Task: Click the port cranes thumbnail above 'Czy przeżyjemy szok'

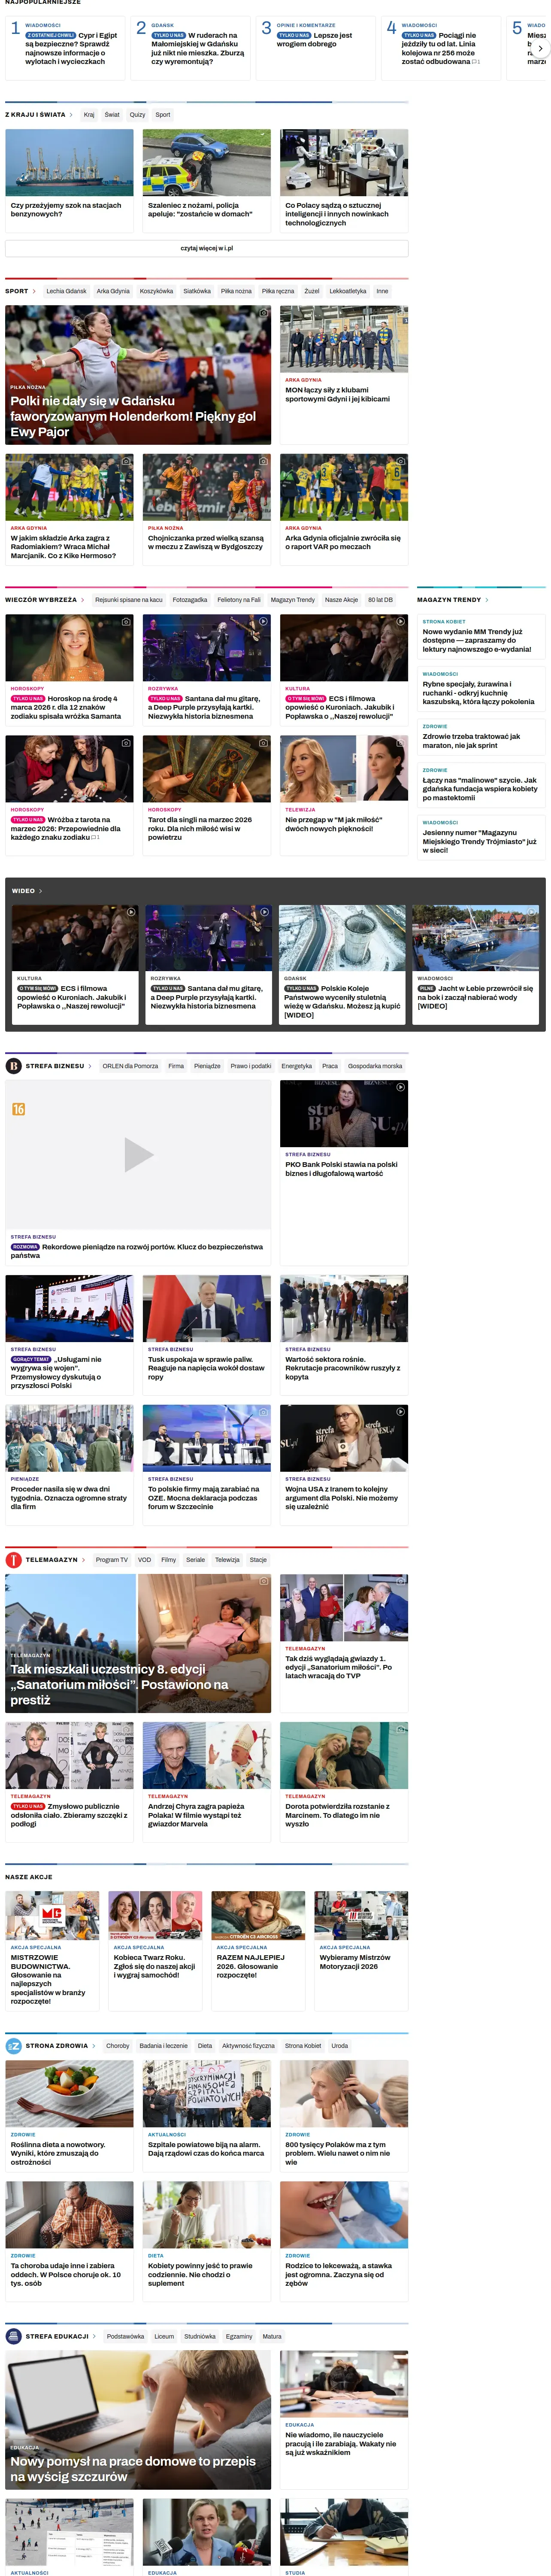Action: (69, 163)
